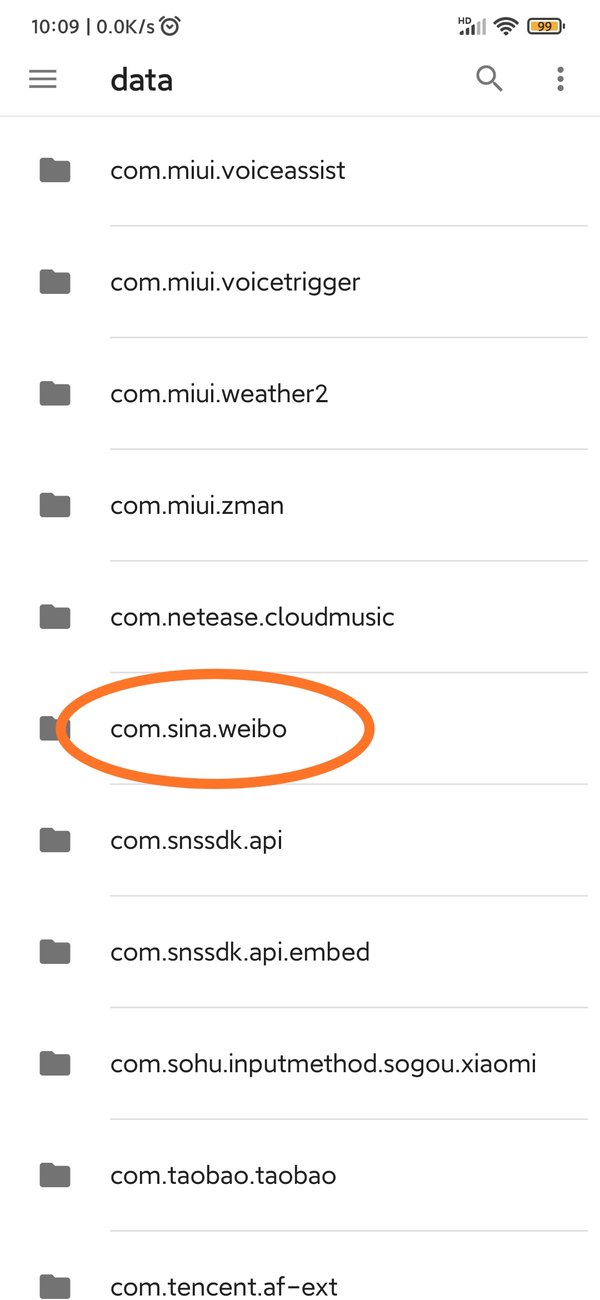The image size is (600, 1300).
Task: Open the three-dot overflow menu
Action: coord(560,79)
